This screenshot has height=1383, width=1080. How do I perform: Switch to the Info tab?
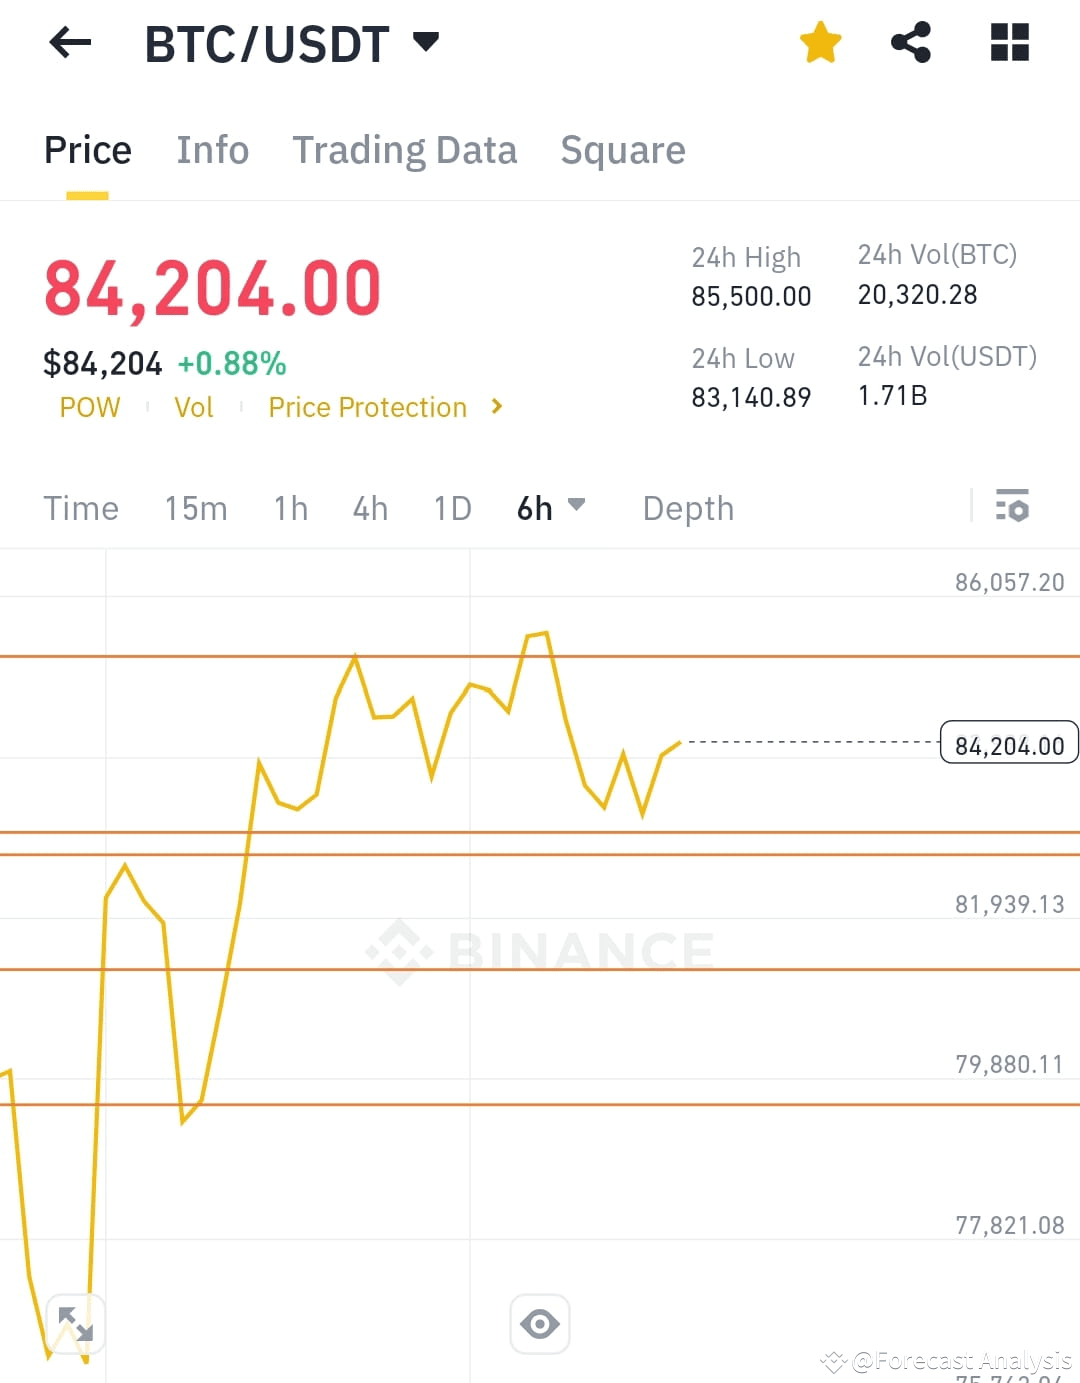pyautogui.click(x=213, y=150)
